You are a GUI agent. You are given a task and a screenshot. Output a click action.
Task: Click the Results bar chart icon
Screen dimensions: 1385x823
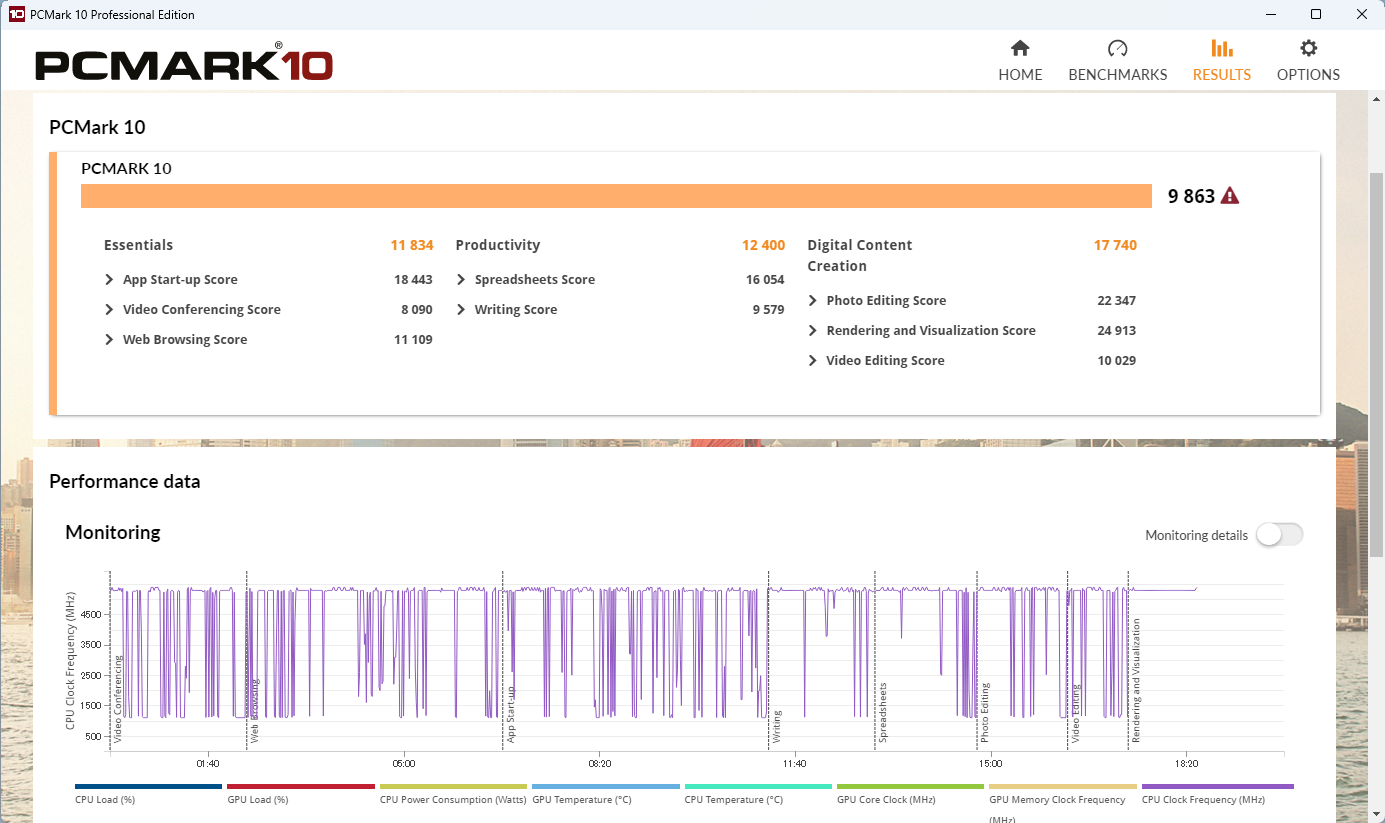1221,48
